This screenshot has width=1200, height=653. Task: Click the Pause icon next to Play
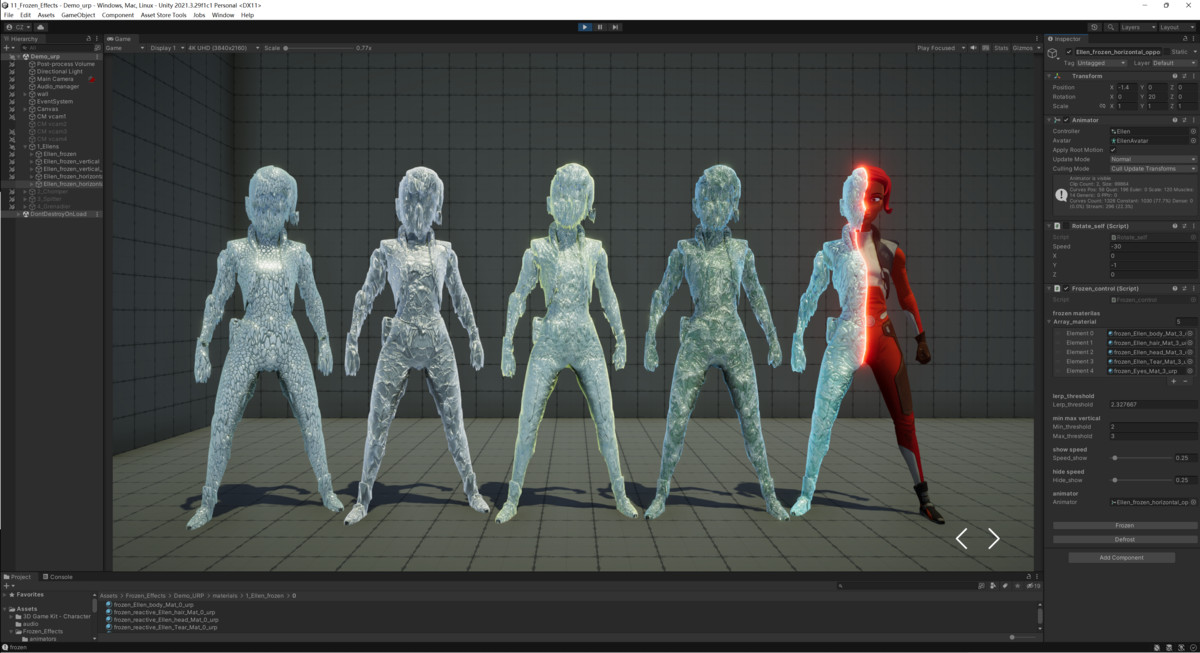pos(601,27)
